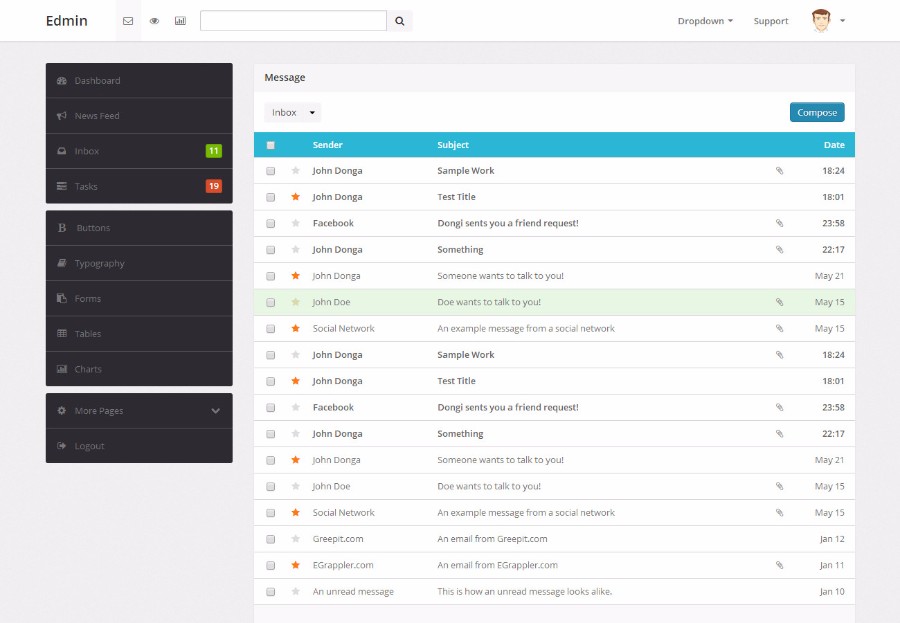Open first 'Dongi sents you a friend request!' message
Image resolution: width=900 pixels, height=623 pixels.
(x=507, y=223)
